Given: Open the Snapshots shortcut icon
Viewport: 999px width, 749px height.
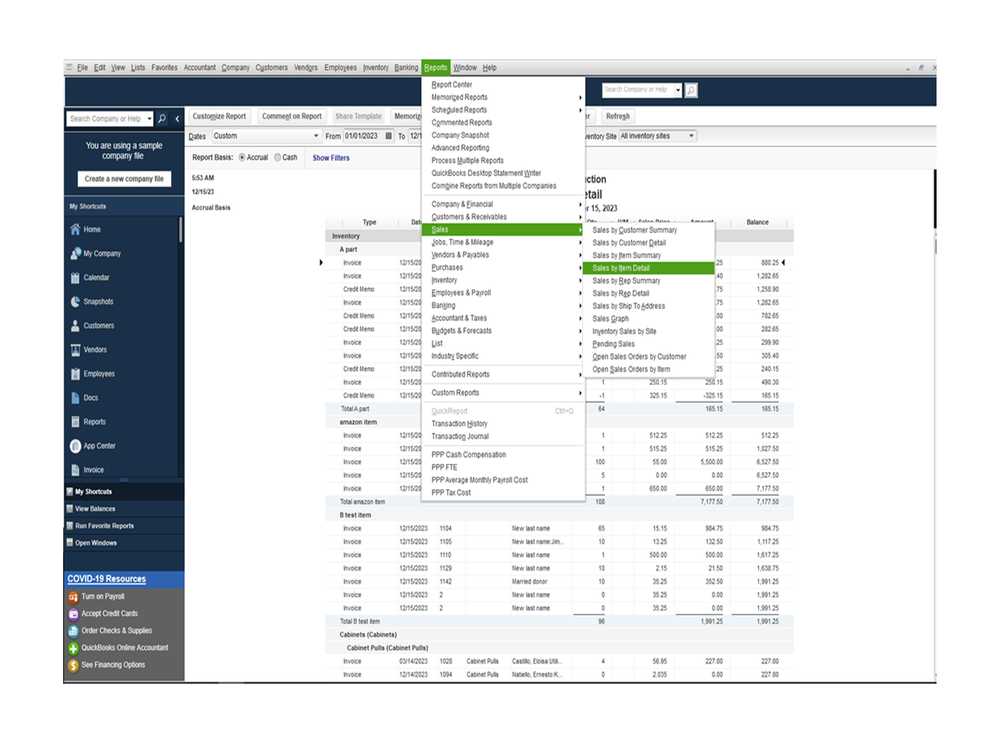Looking at the screenshot, I should (x=75, y=302).
